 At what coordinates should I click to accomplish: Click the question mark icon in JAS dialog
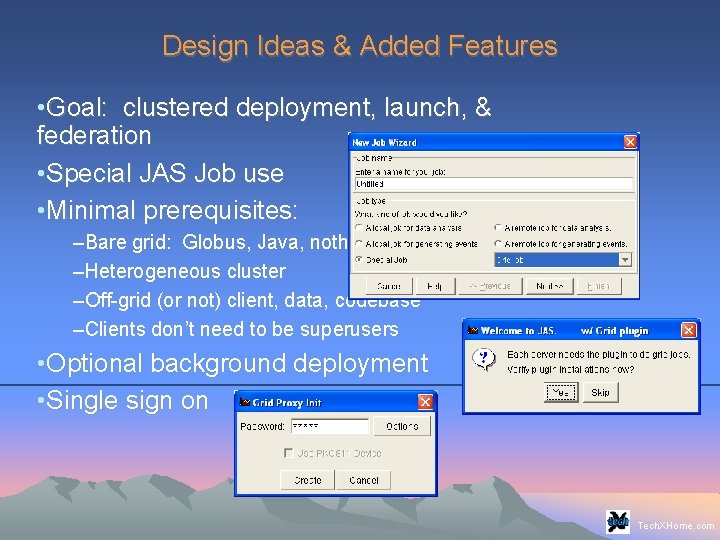484,360
